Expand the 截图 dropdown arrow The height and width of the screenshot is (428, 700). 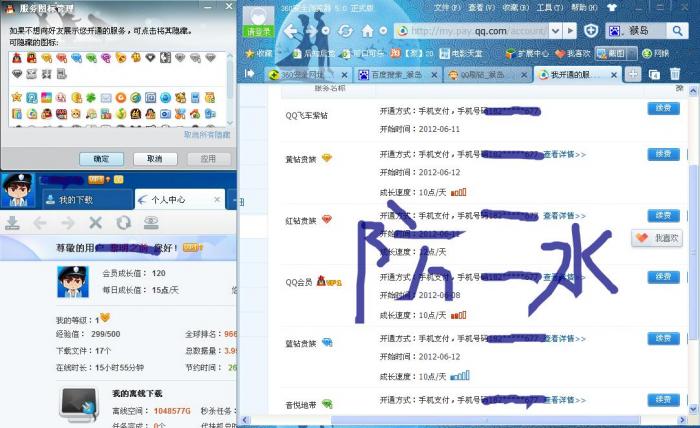click(x=632, y=54)
